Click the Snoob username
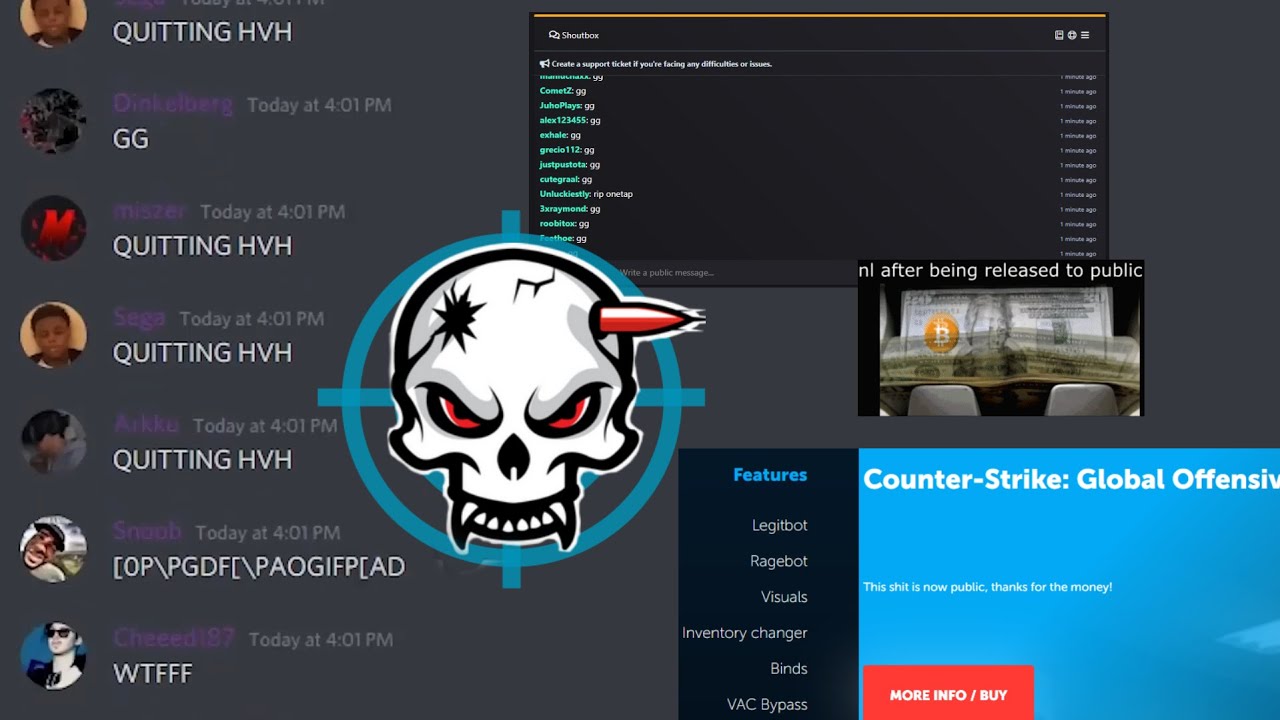The image size is (1280, 720). pos(147,531)
